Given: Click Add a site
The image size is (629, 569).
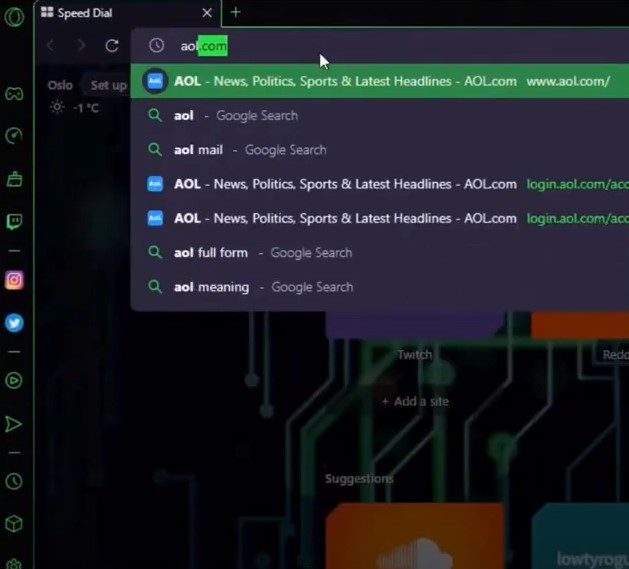Looking at the screenshot, I should pos(416,401).
